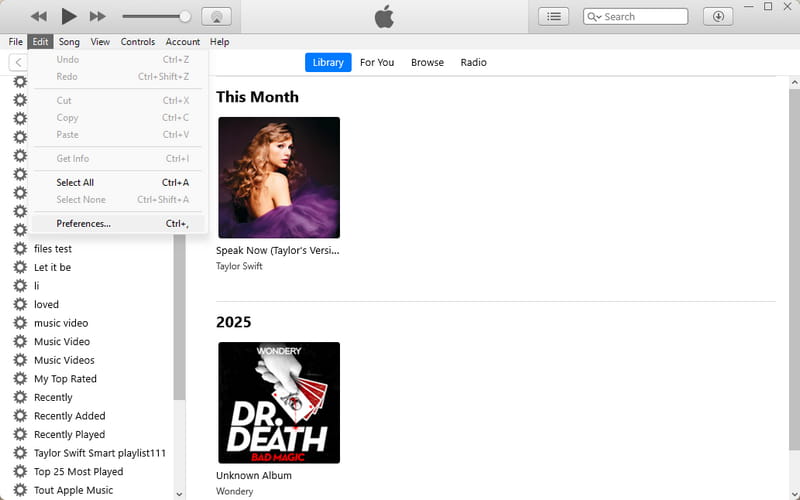Screen dimensions: 800x500
Task: Click gear icon beside Tout Apple Music
Action: [20, 490]
